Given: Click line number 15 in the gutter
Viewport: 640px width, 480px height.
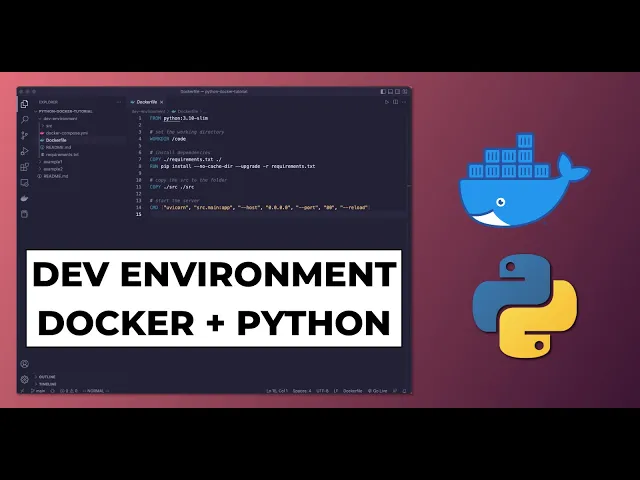Looking at the screenshot, I should pyautogui.click(x=139, y=214).
